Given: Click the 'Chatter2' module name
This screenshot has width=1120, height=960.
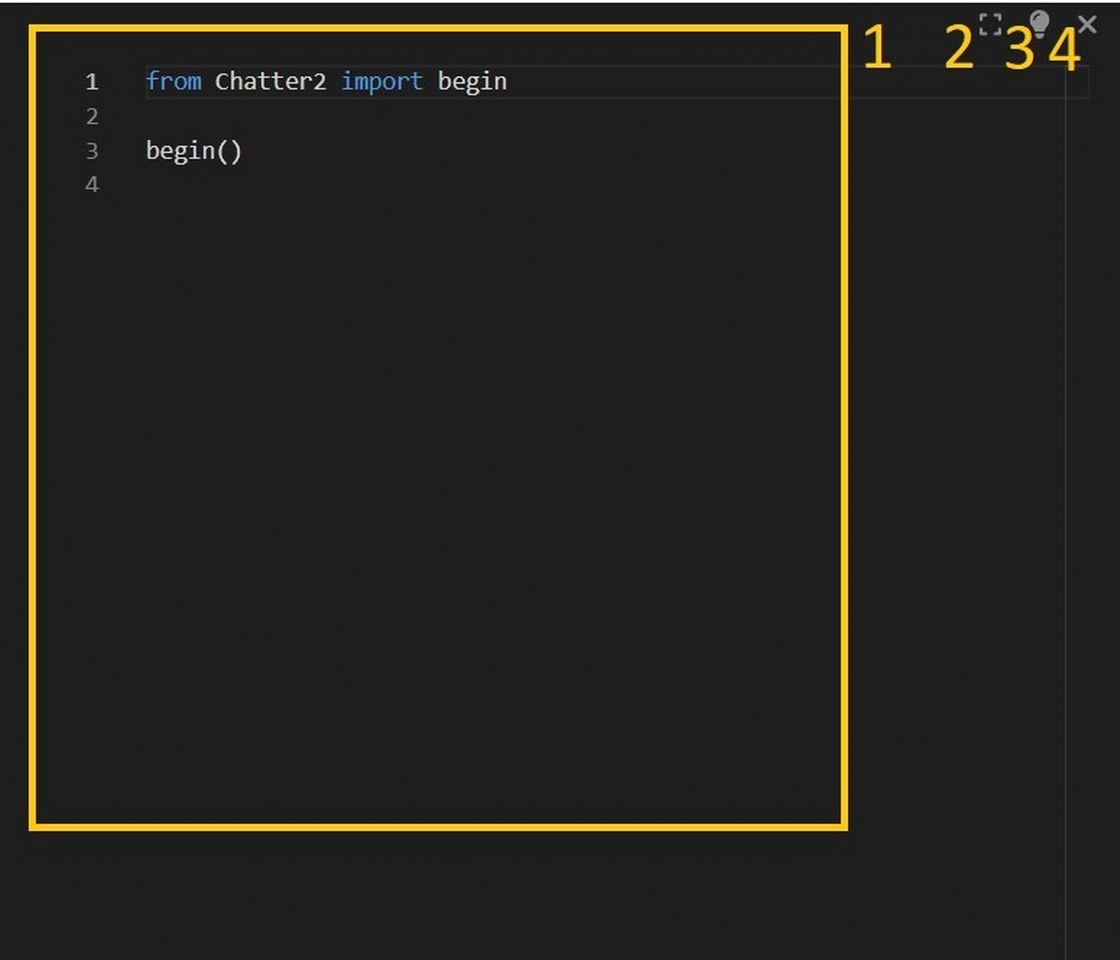Looking at the screenshot, I should pyautogui.click(x=271, y=81).
